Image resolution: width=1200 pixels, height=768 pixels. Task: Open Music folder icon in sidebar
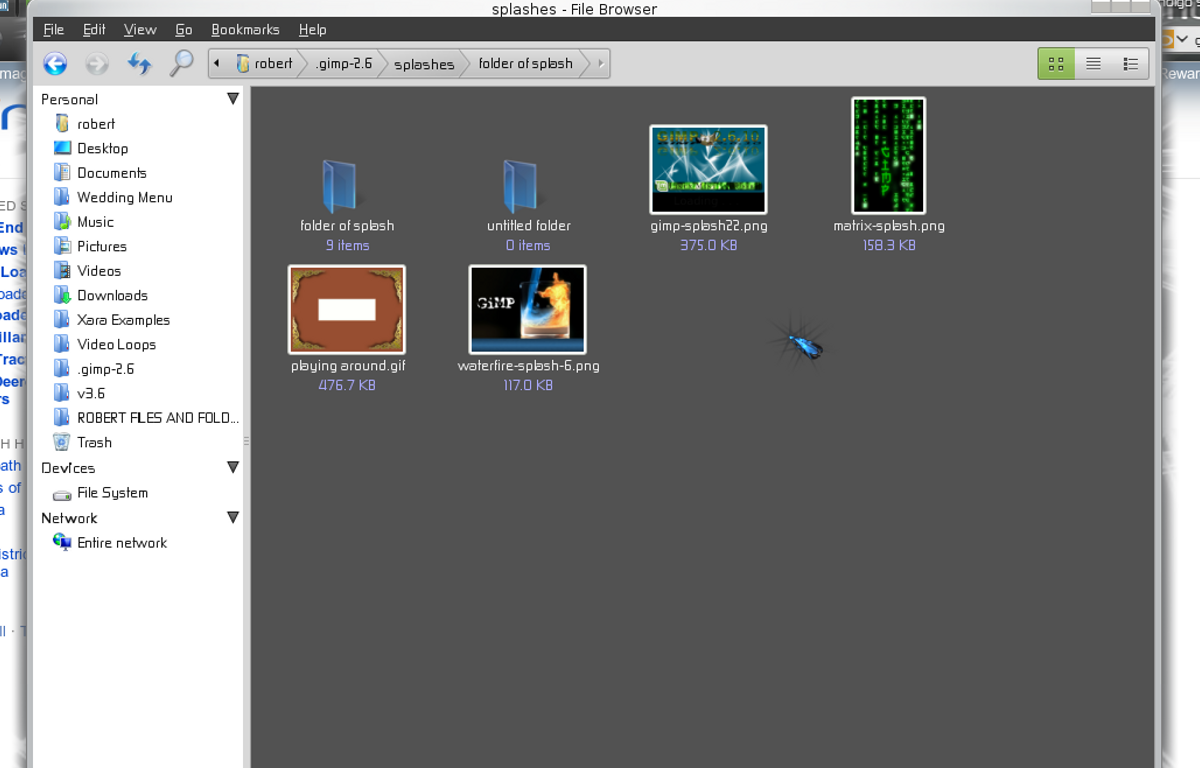62,221
